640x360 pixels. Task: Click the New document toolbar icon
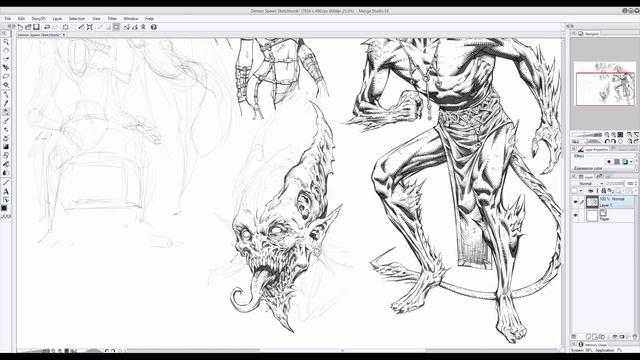pyautogui.click(x=20, y=27)
